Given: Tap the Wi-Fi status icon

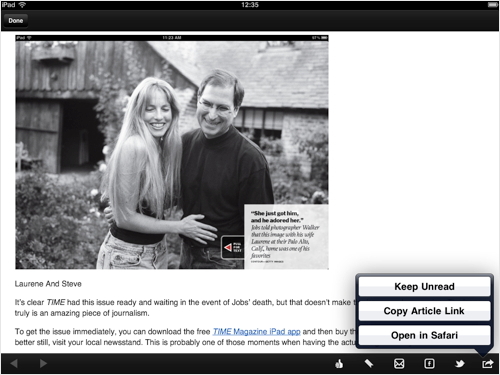Looking at the screenshot, I should [x=22, y=5].
